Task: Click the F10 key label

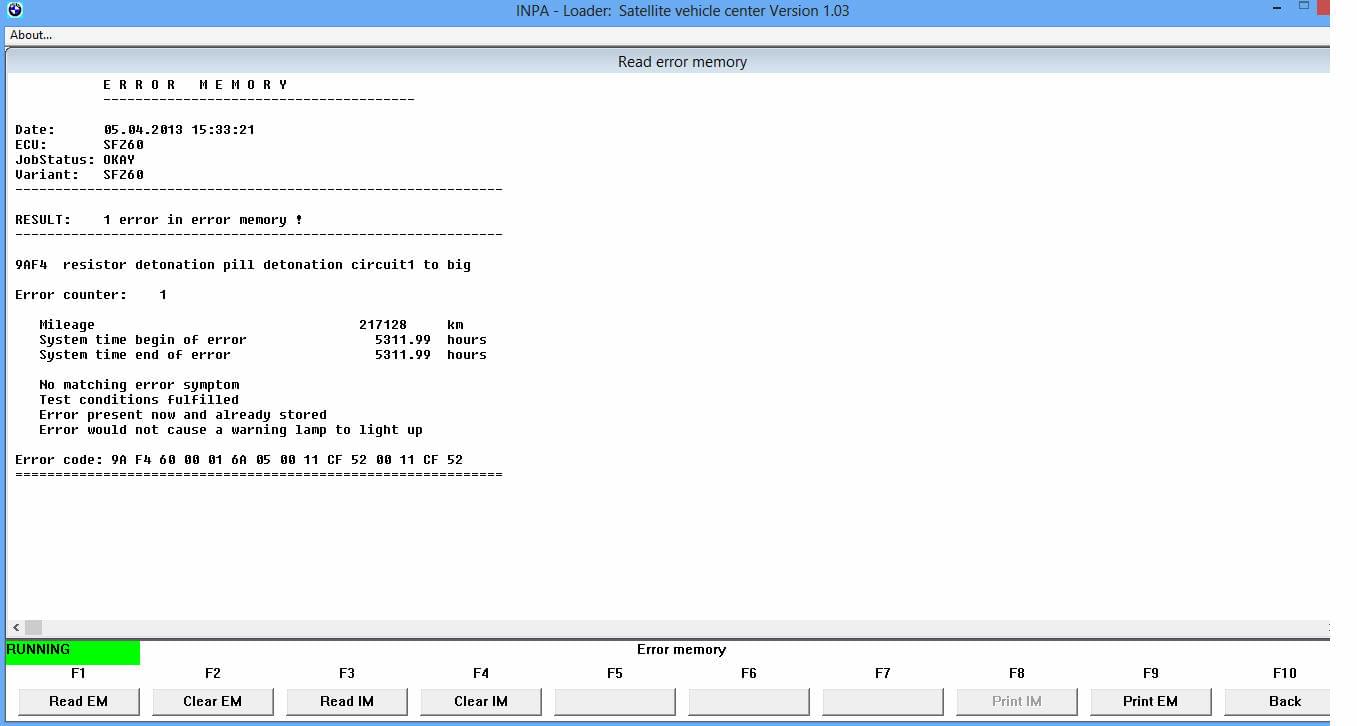Action: click(1285, 674)
